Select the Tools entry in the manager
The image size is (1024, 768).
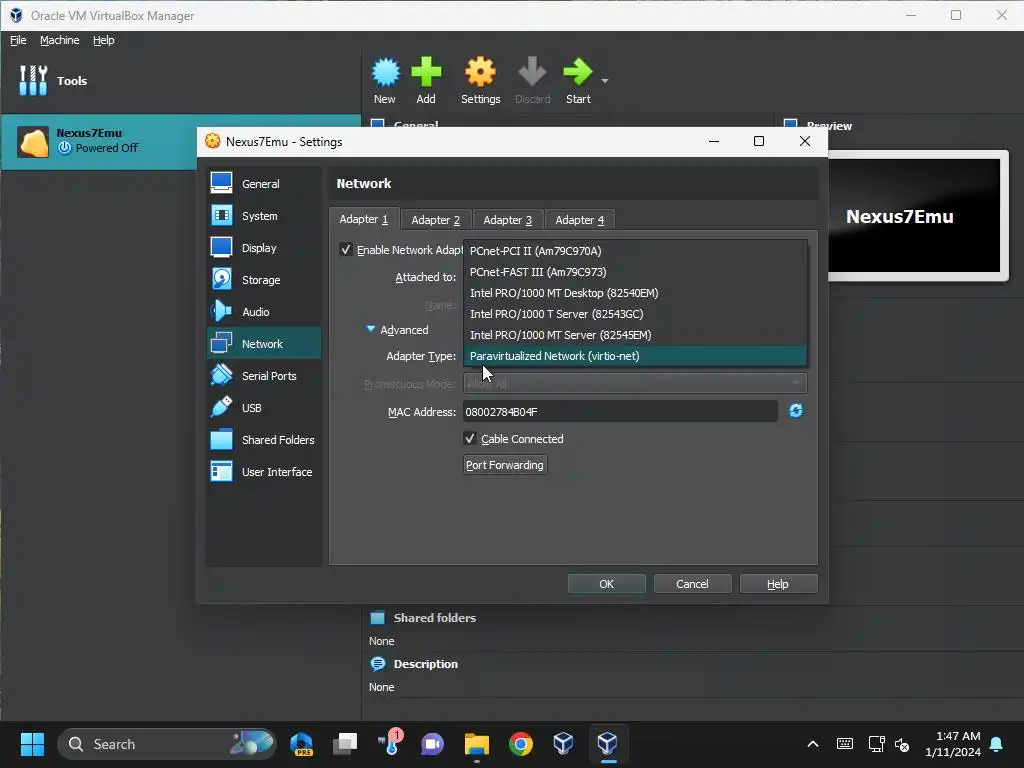[x=180, y=81]
